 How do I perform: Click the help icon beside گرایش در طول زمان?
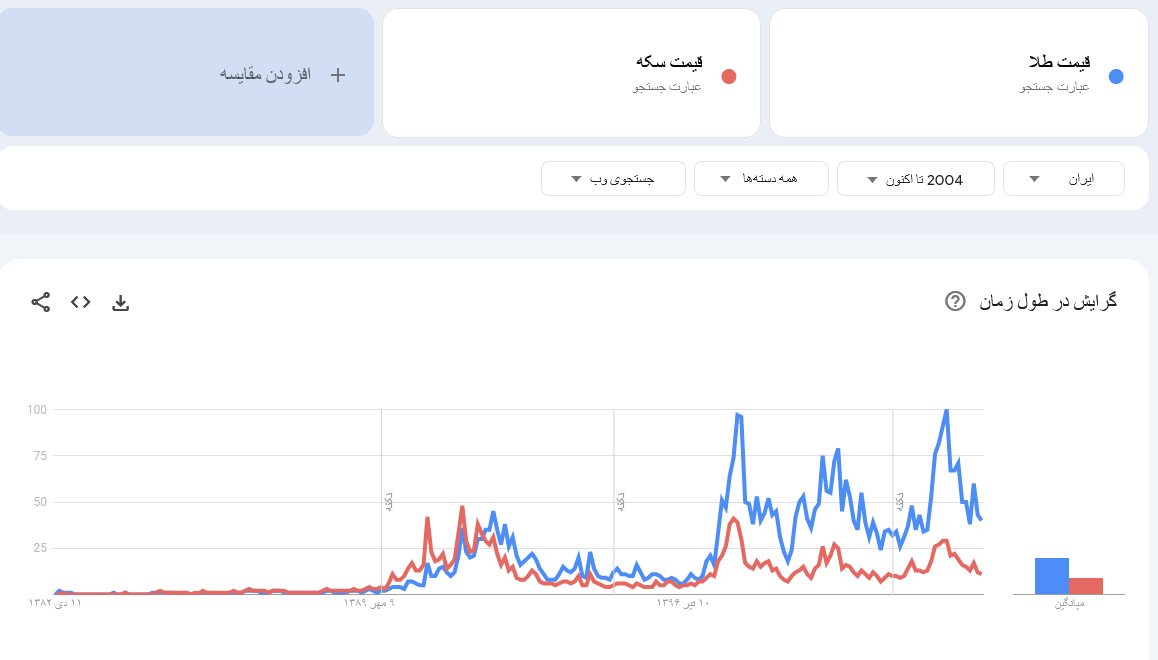(x=955, y=301)
